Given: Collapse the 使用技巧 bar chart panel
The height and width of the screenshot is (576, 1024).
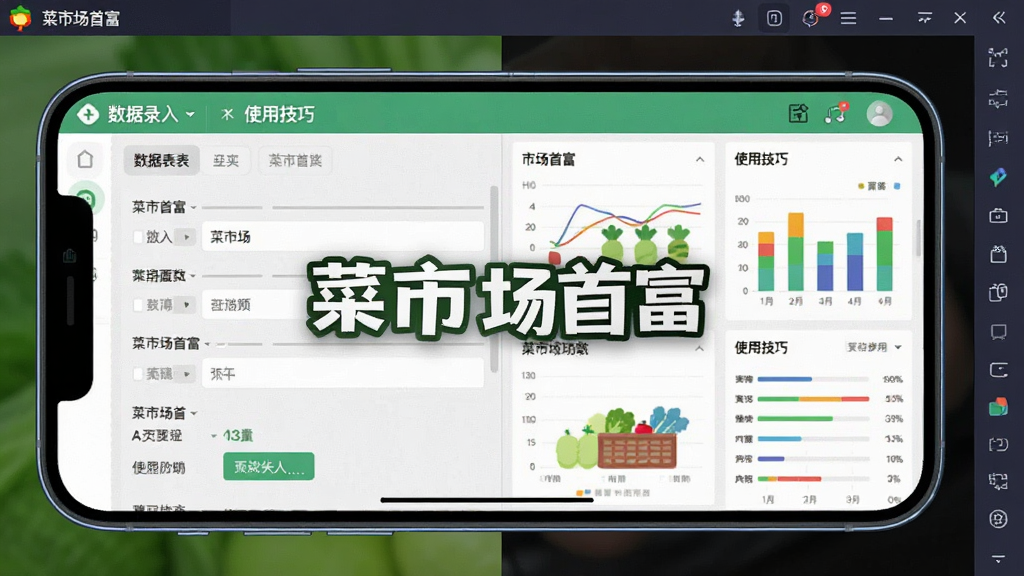Looking at the screenshot, I should click(x=898, y=159).
